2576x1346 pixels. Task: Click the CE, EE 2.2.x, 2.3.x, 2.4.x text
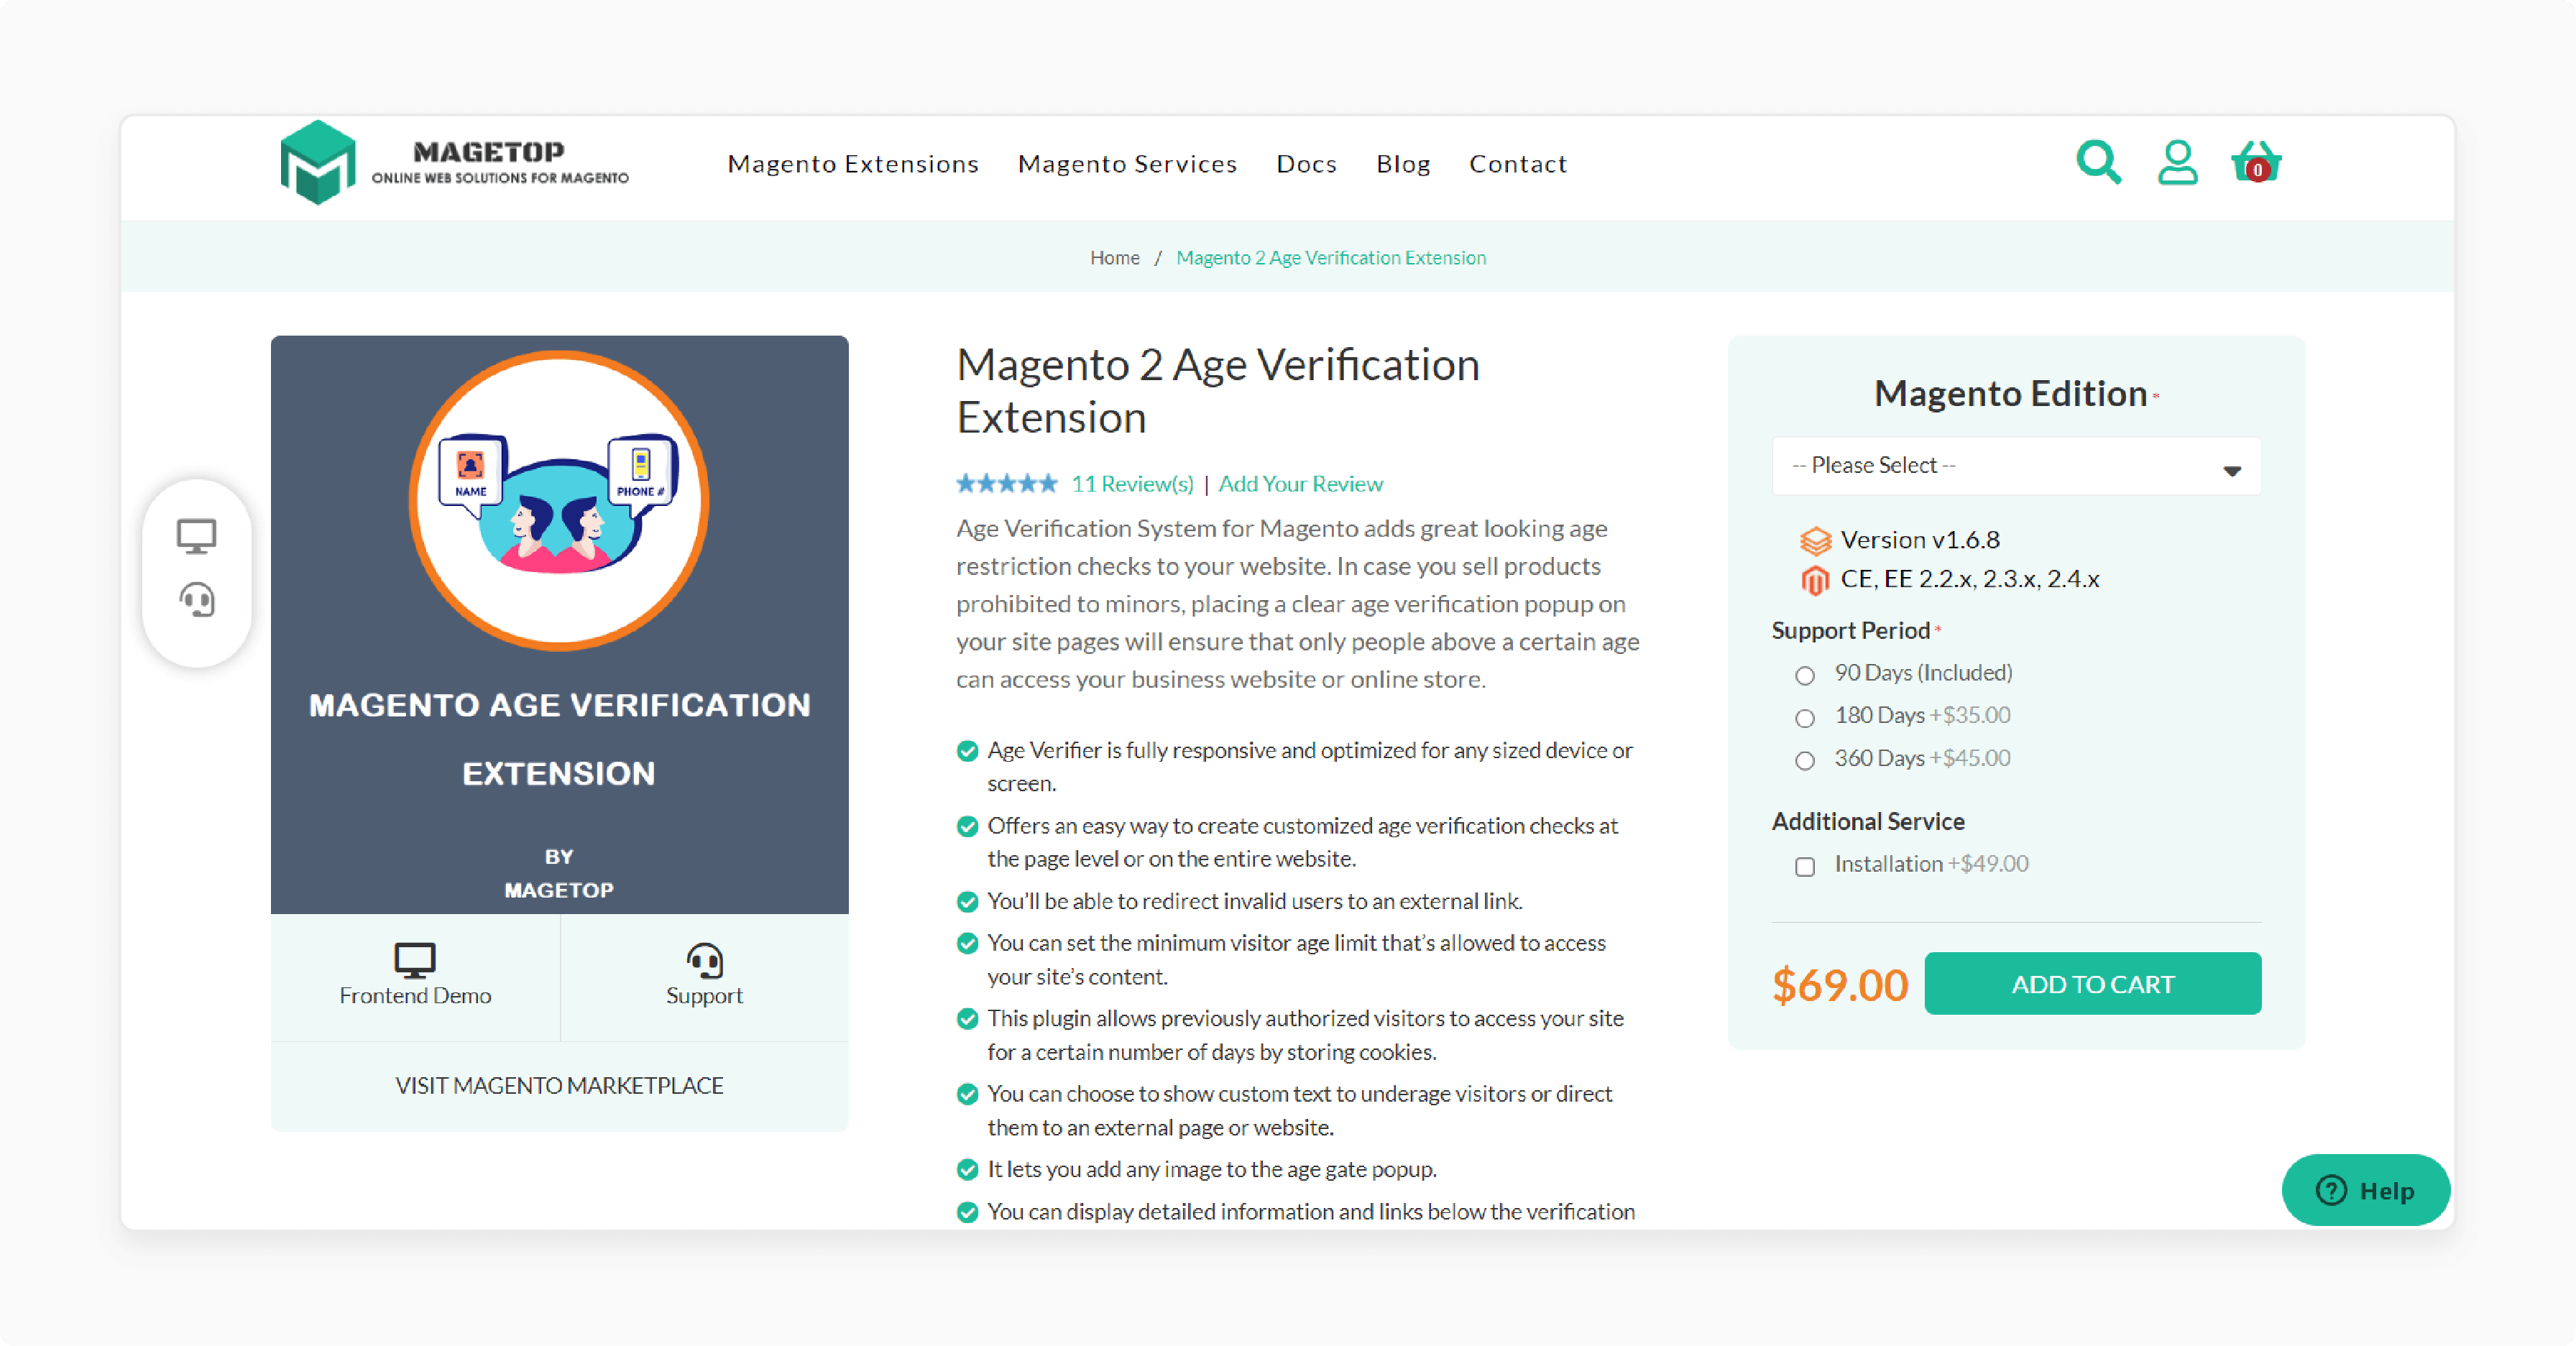(1969, 579)
